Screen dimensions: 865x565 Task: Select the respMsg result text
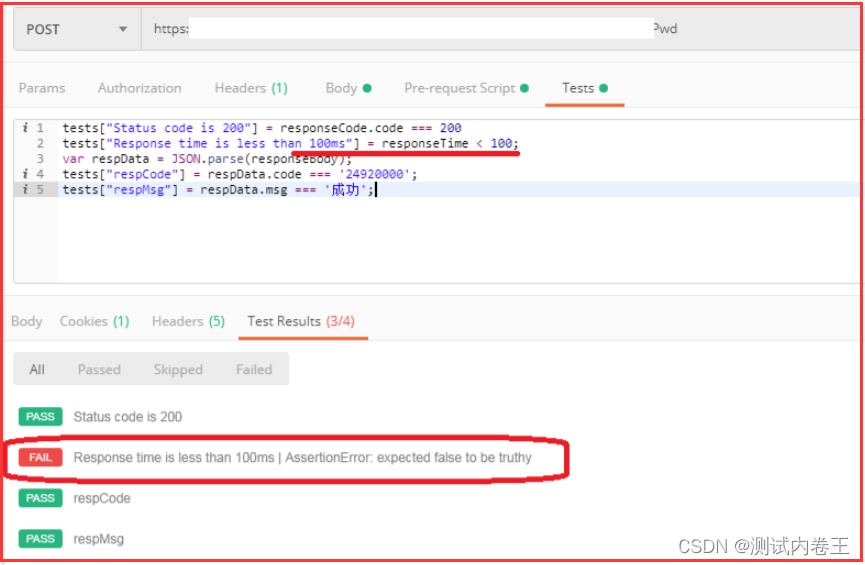point(98,539)
